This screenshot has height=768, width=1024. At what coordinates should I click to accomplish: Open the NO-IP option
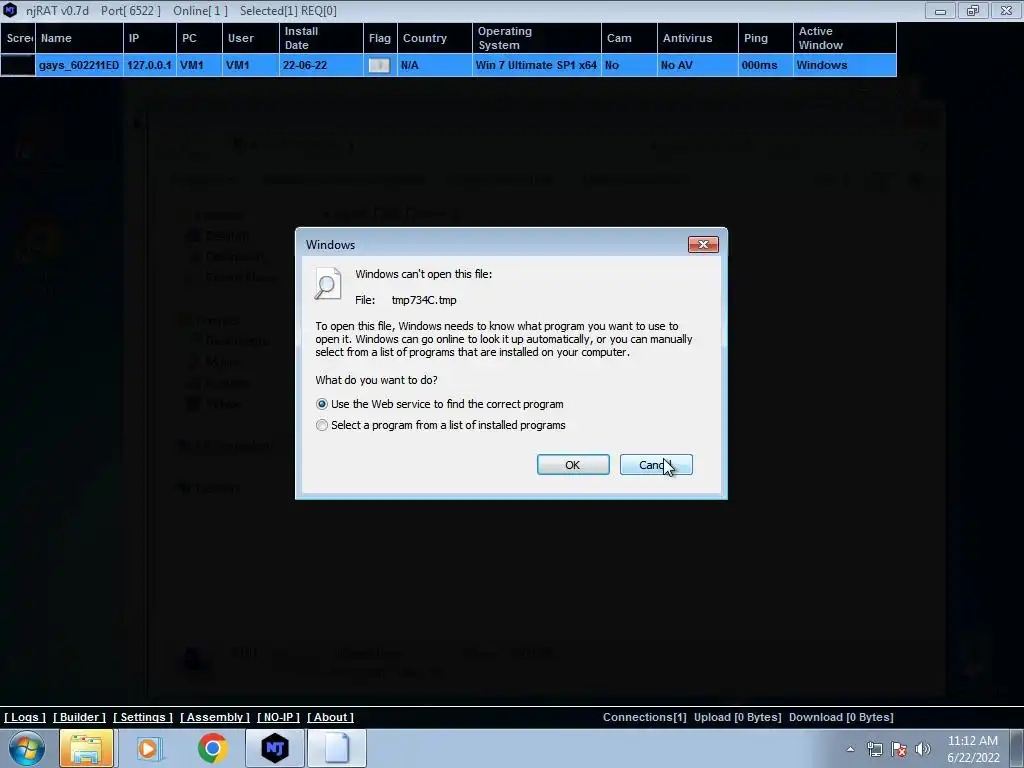click(x=278, y=717)
